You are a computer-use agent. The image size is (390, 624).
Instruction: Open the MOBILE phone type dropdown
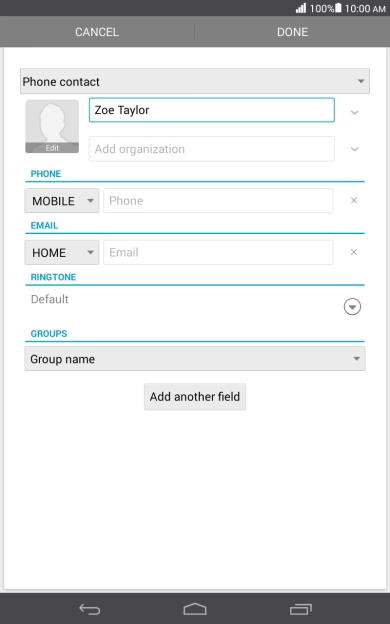pyautogui.click(x=62, y=201)
